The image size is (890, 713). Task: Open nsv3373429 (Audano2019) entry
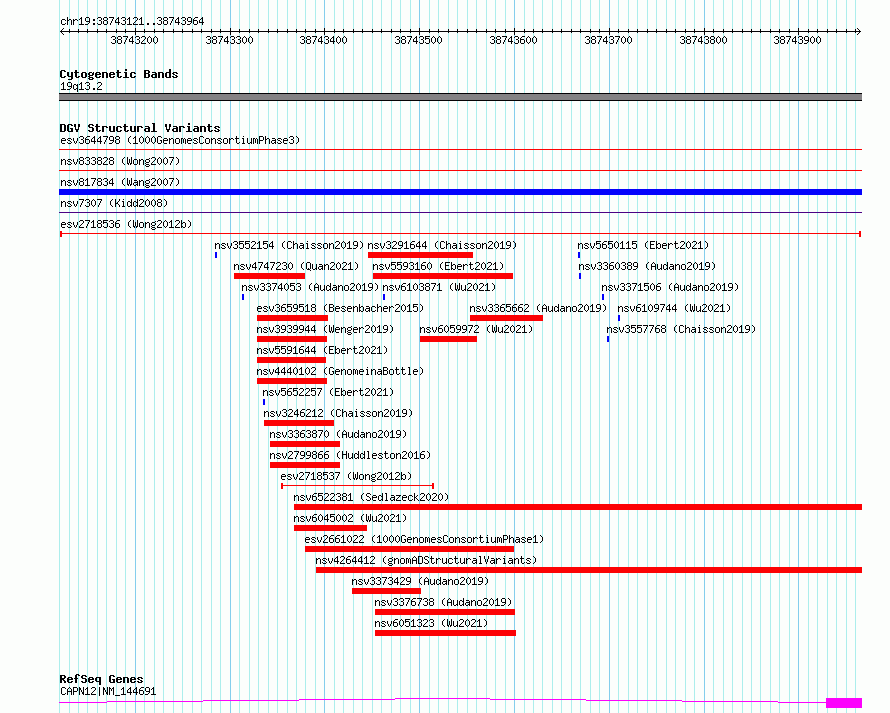point(420,581)
